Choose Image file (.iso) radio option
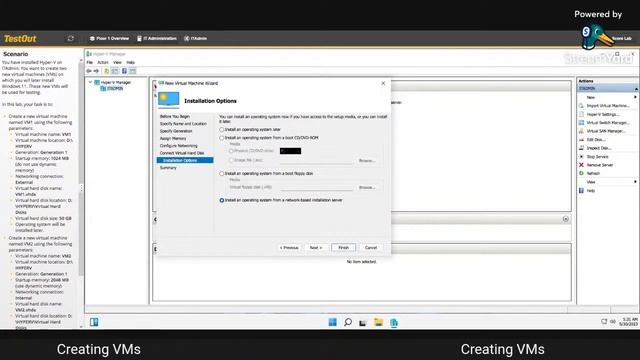The width and height of the screenshot is (640, 360). (x=246, y=160)
